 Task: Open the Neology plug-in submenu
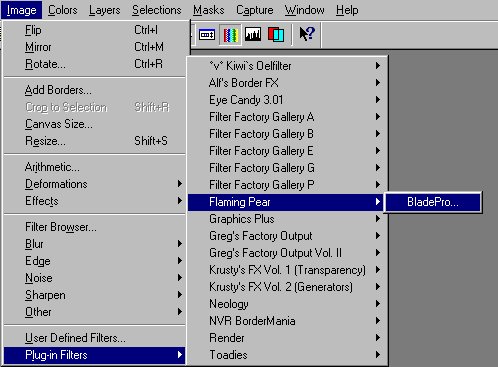tap(287, 304)
